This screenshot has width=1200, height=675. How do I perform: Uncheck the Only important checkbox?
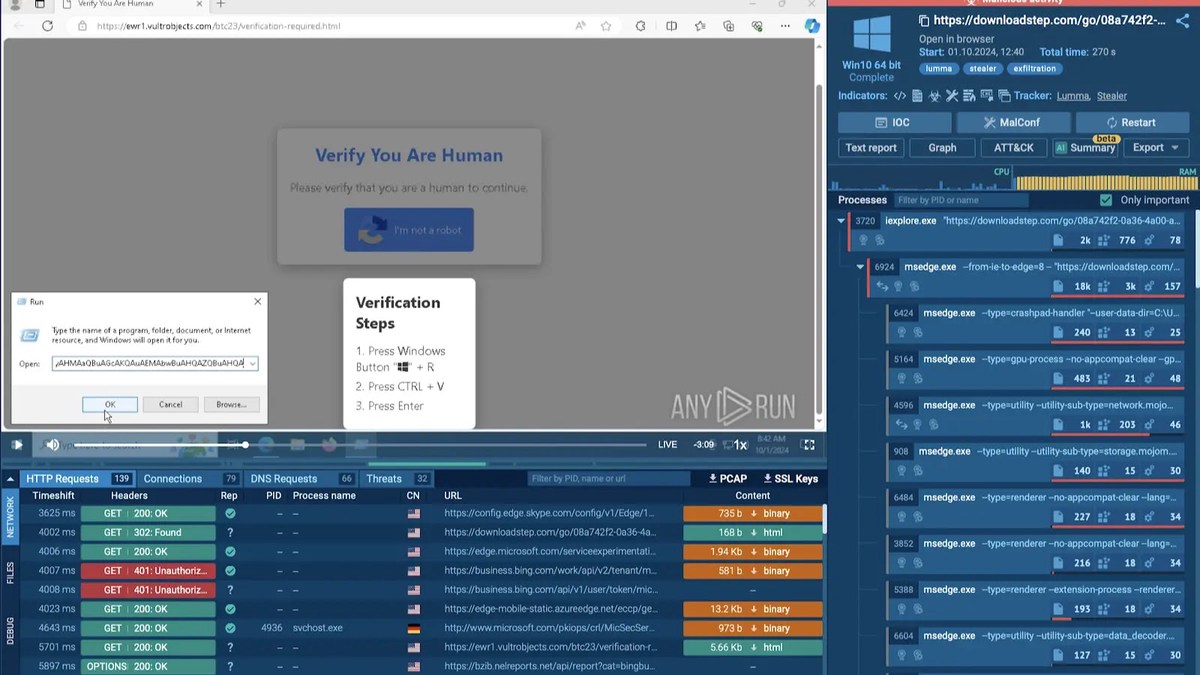click(1106, 200)
